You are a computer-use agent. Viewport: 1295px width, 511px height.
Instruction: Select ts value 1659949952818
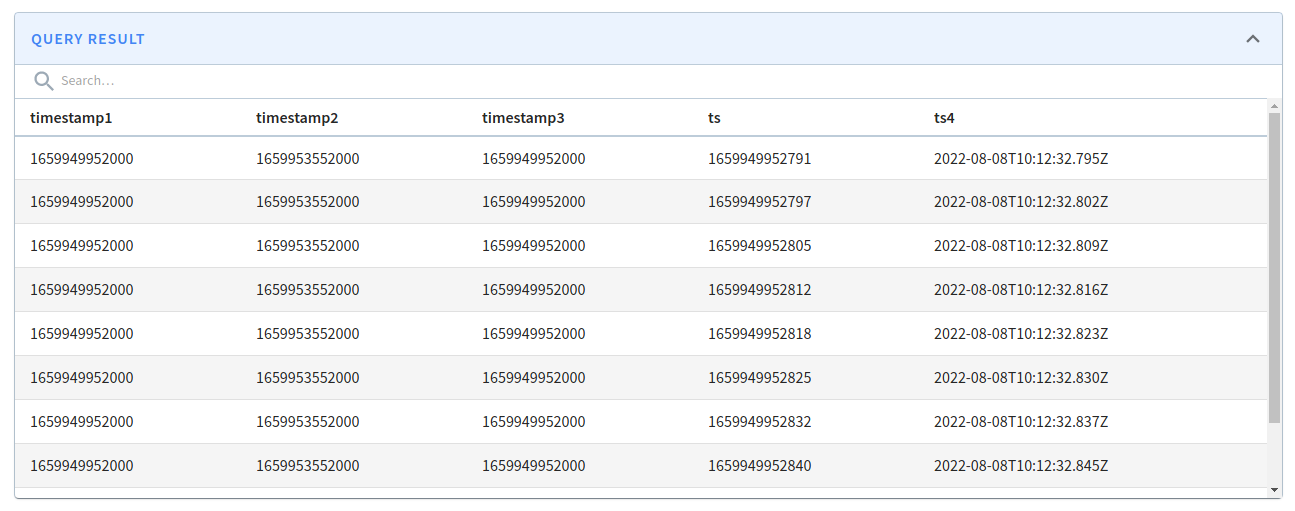pos(759,334)
